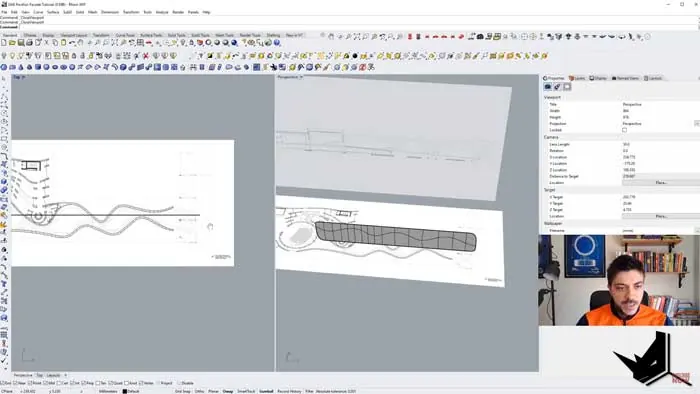Image resolution: width=700 pixels, height=394 pixels.
Task: Click the Cut scissors icon
Action: point(46,43)
